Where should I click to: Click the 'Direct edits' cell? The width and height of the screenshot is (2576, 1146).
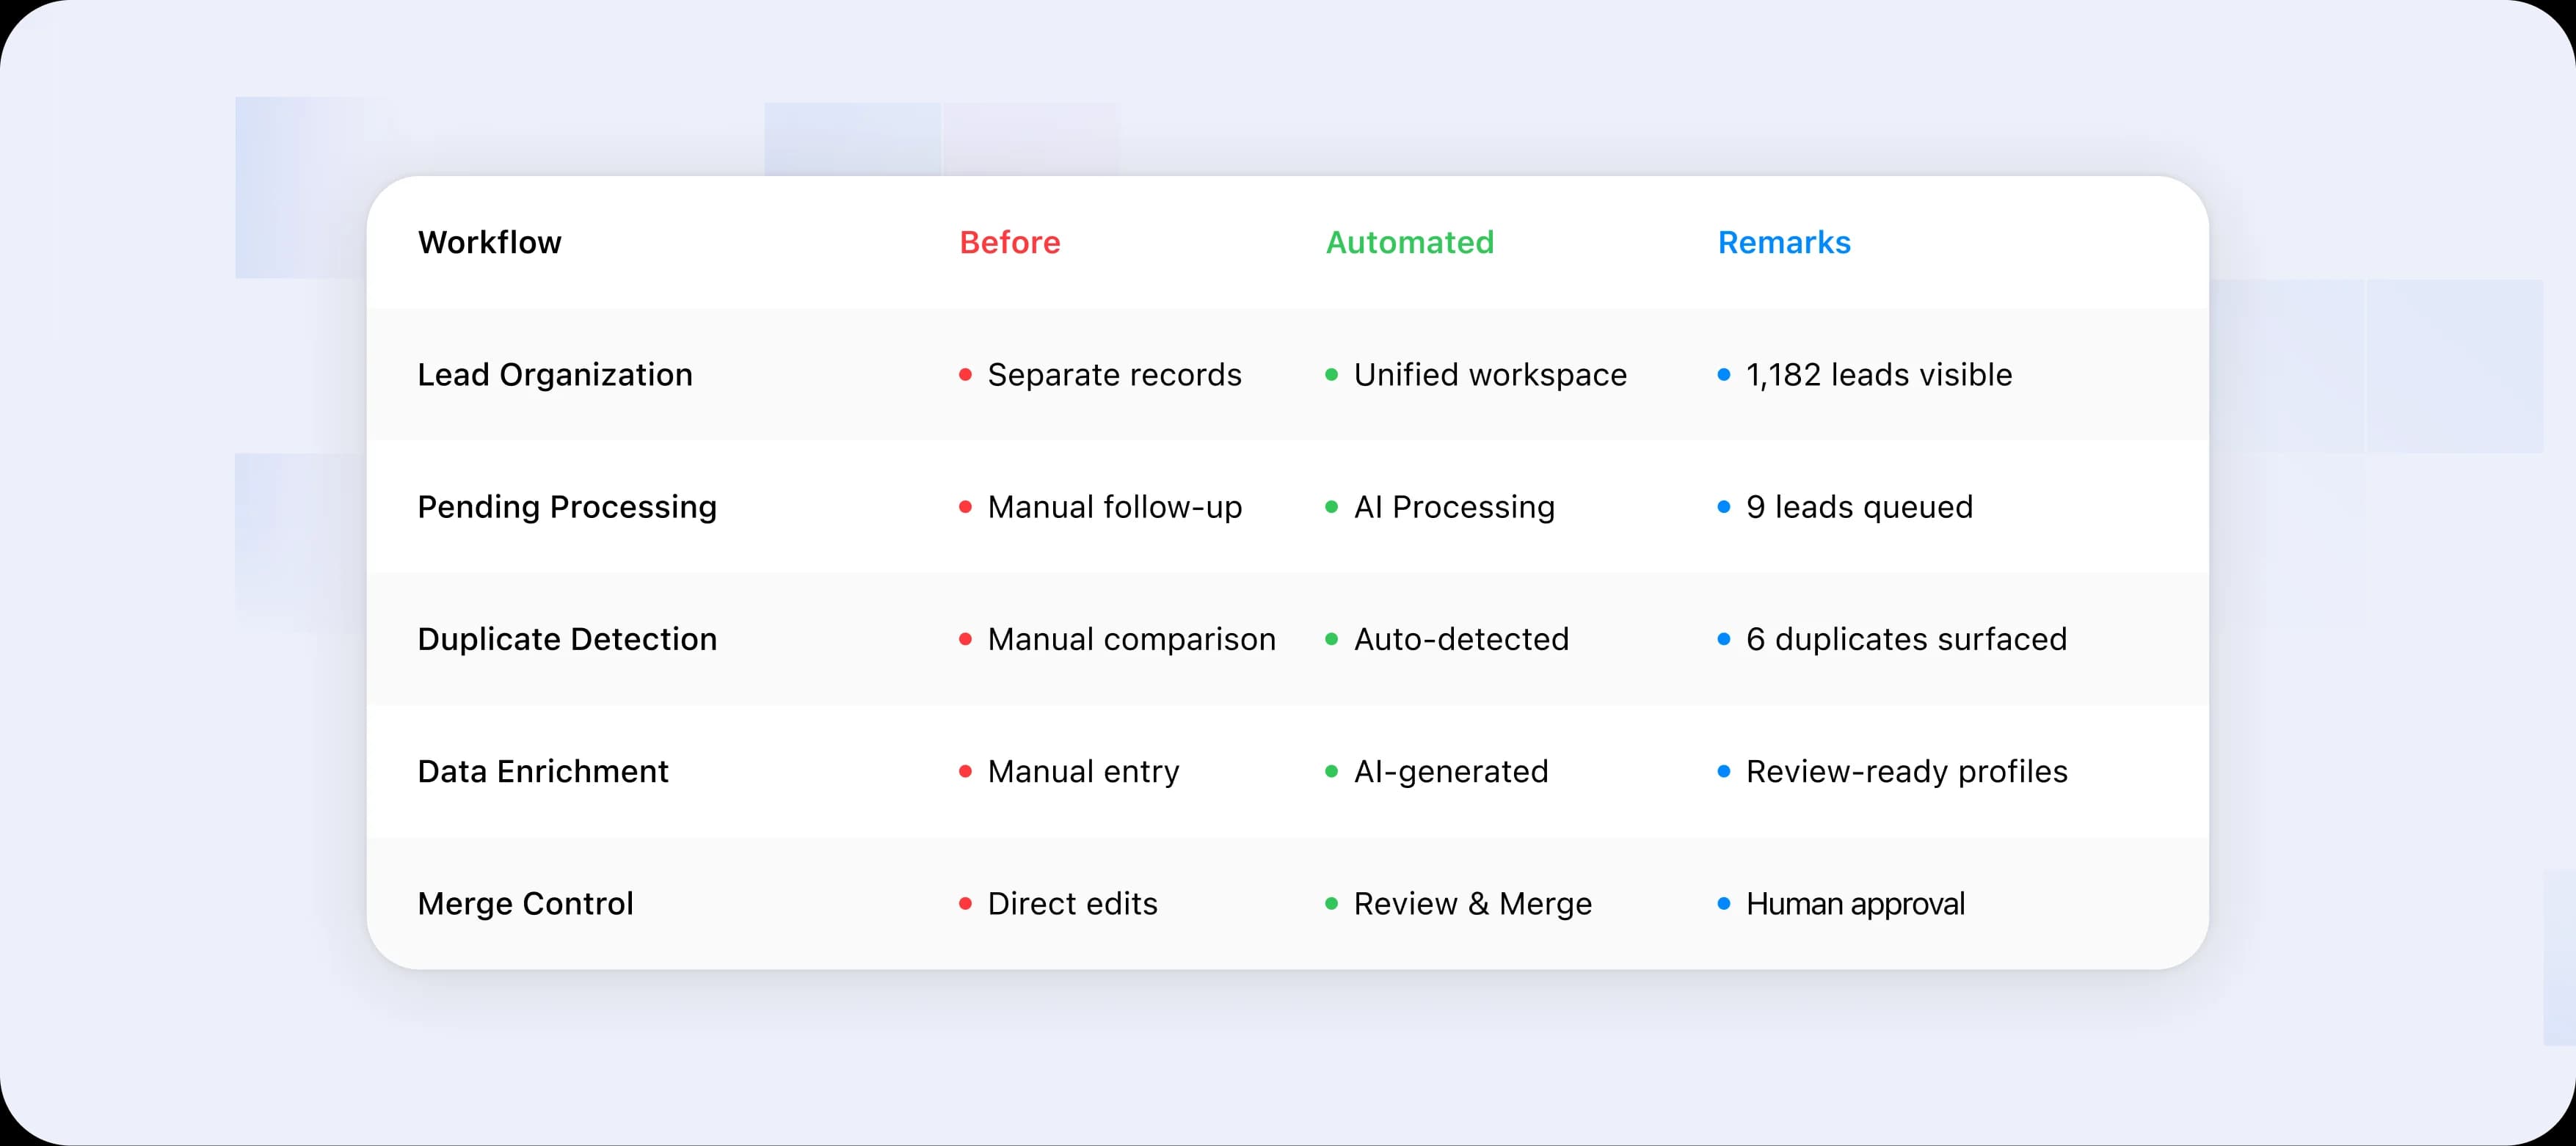(x=1072, y=904)
